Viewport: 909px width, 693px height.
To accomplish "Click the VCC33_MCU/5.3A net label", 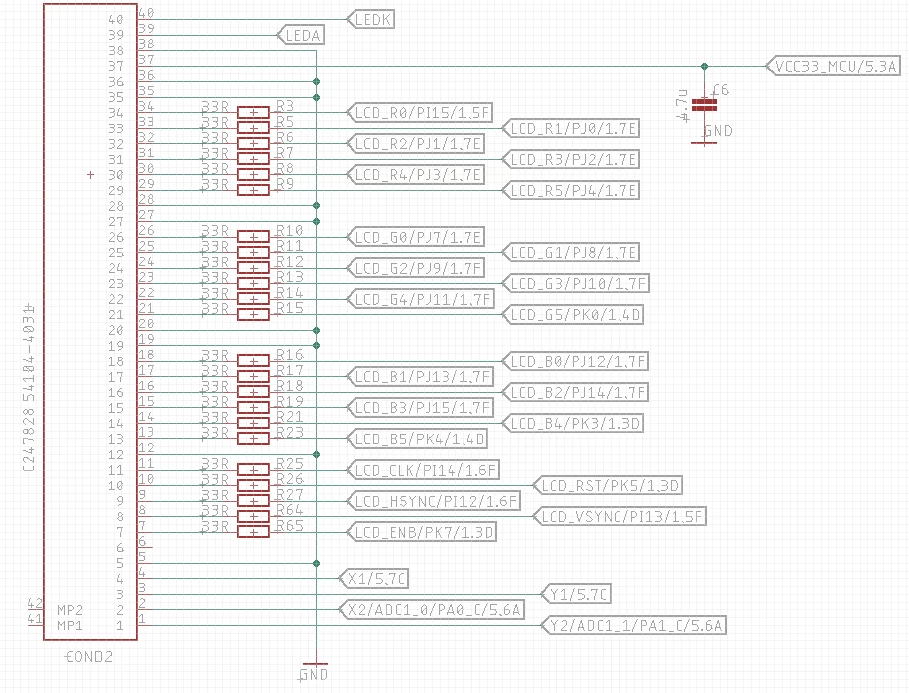I will coord(833,66).
